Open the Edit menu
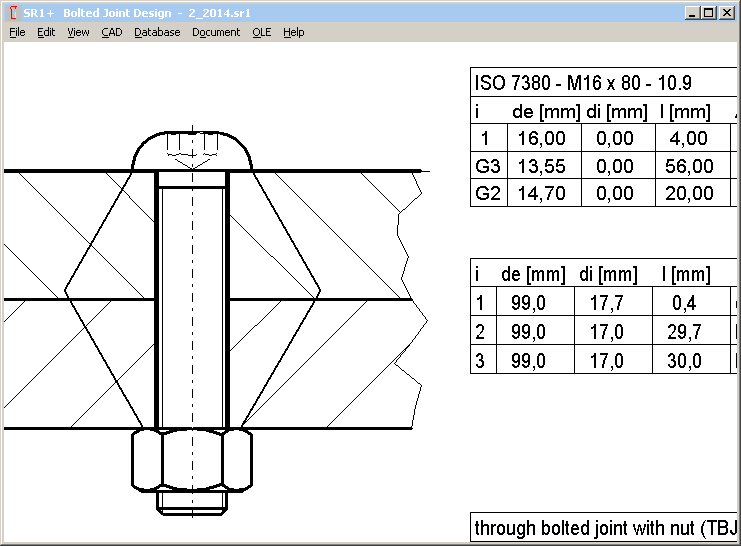The height and width of the screenshot is (546, 741). pos(46,32)
